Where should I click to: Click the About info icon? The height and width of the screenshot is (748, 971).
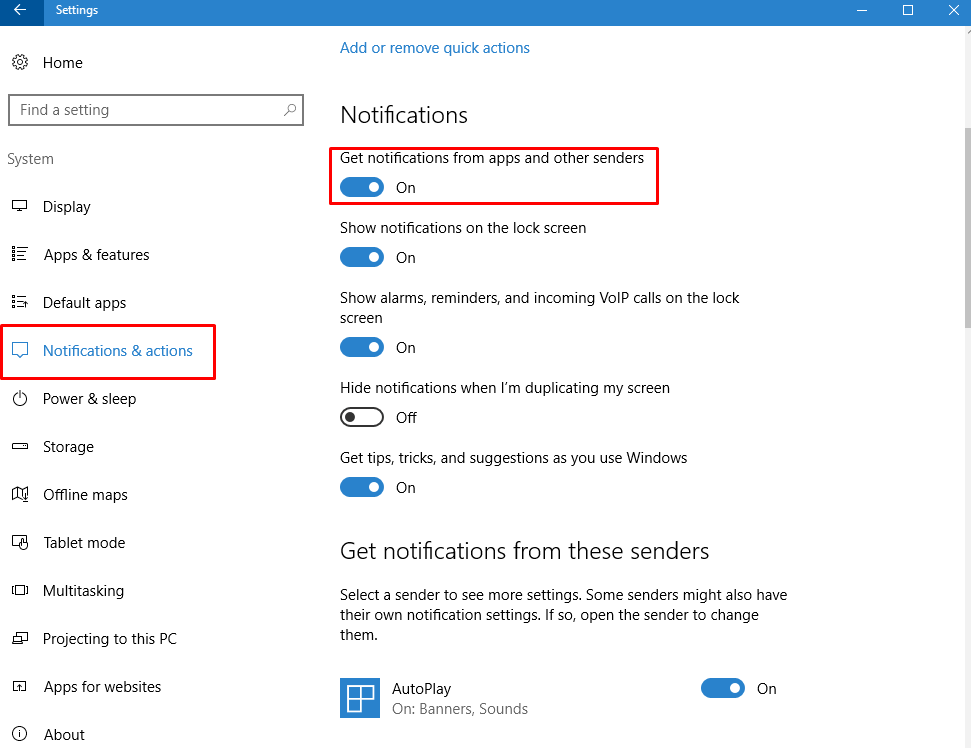[20, 734]
